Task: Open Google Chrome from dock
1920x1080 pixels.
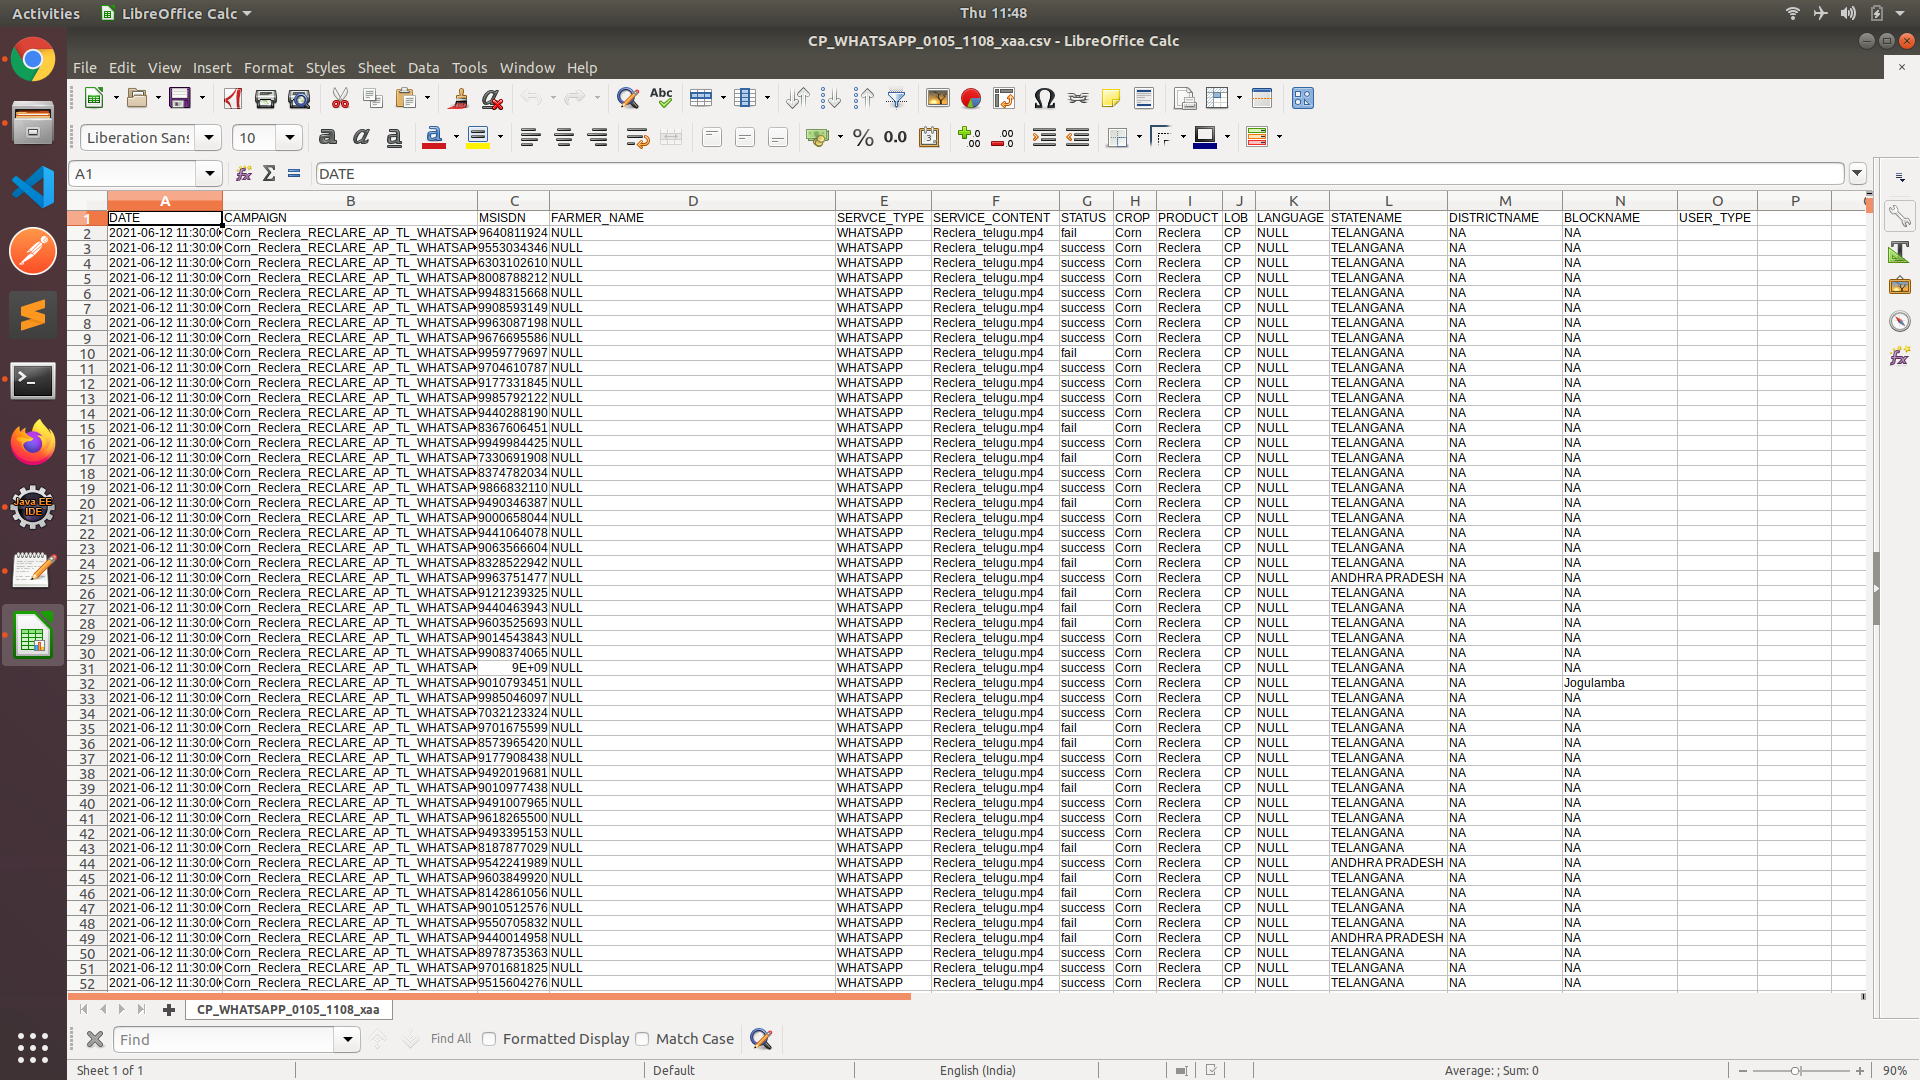Action: (33, 60)
